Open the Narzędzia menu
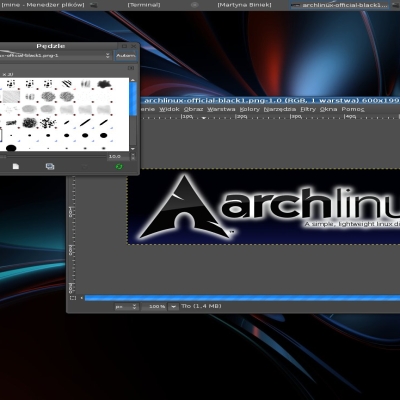This screenshot has height=400, width=400. coord(280,109)
